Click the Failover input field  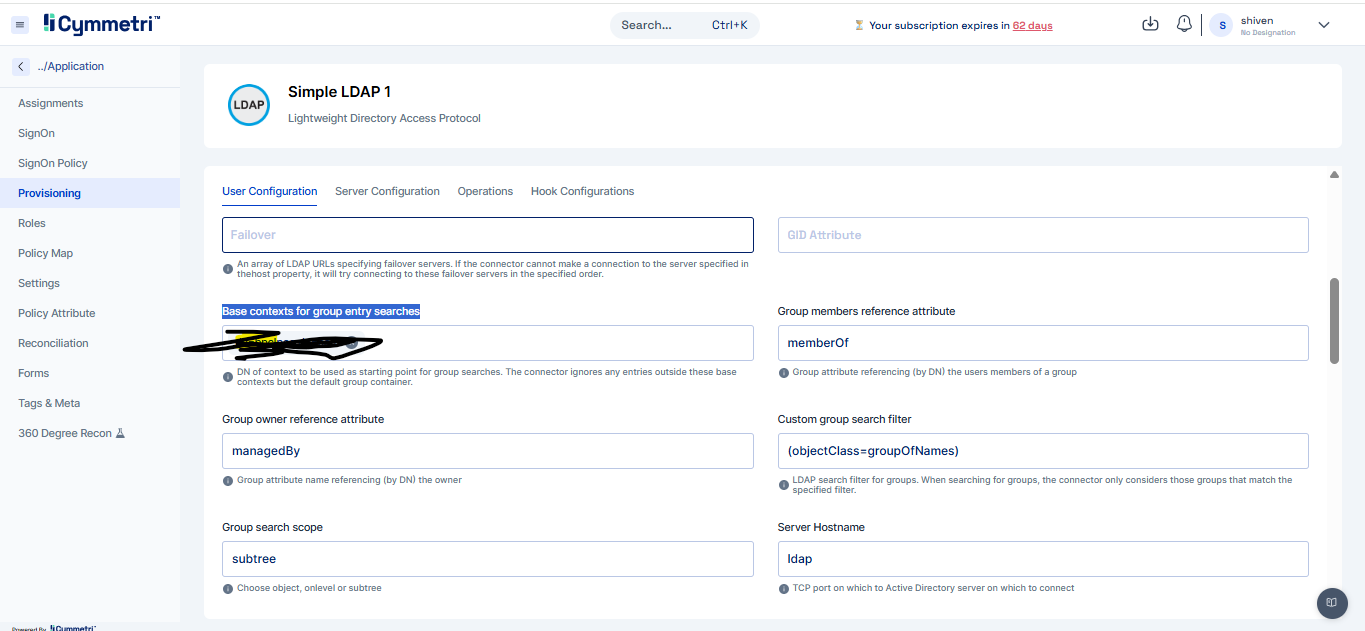pos(488,235)
